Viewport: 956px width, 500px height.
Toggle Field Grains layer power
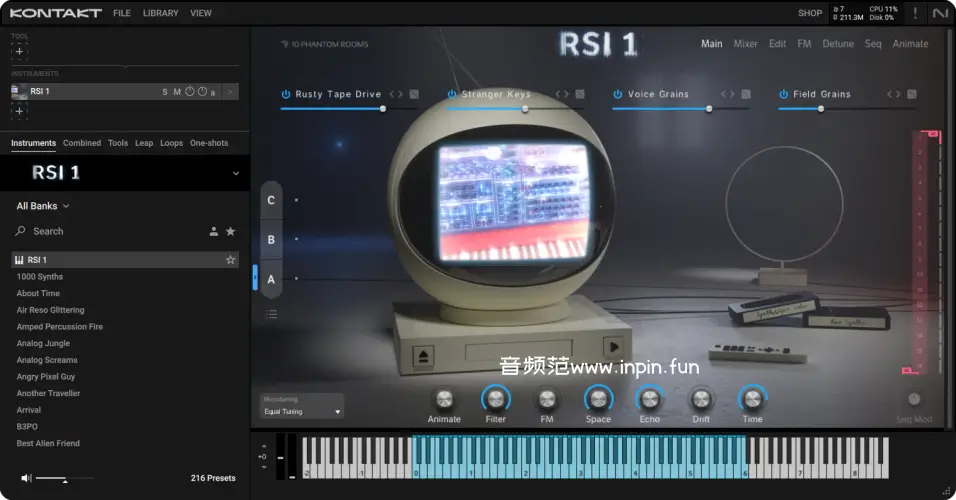(783, 94)
